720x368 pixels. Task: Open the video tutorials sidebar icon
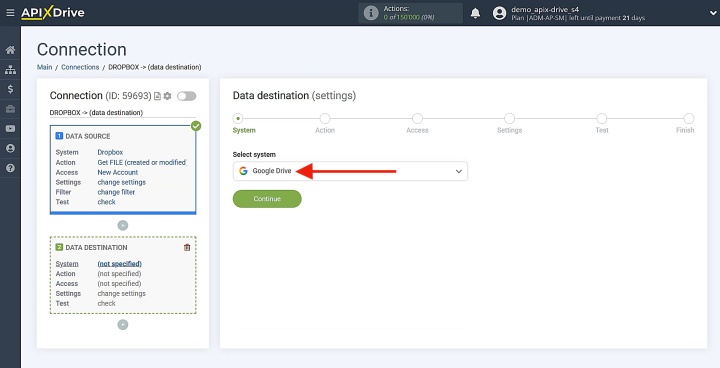[10, 129]
